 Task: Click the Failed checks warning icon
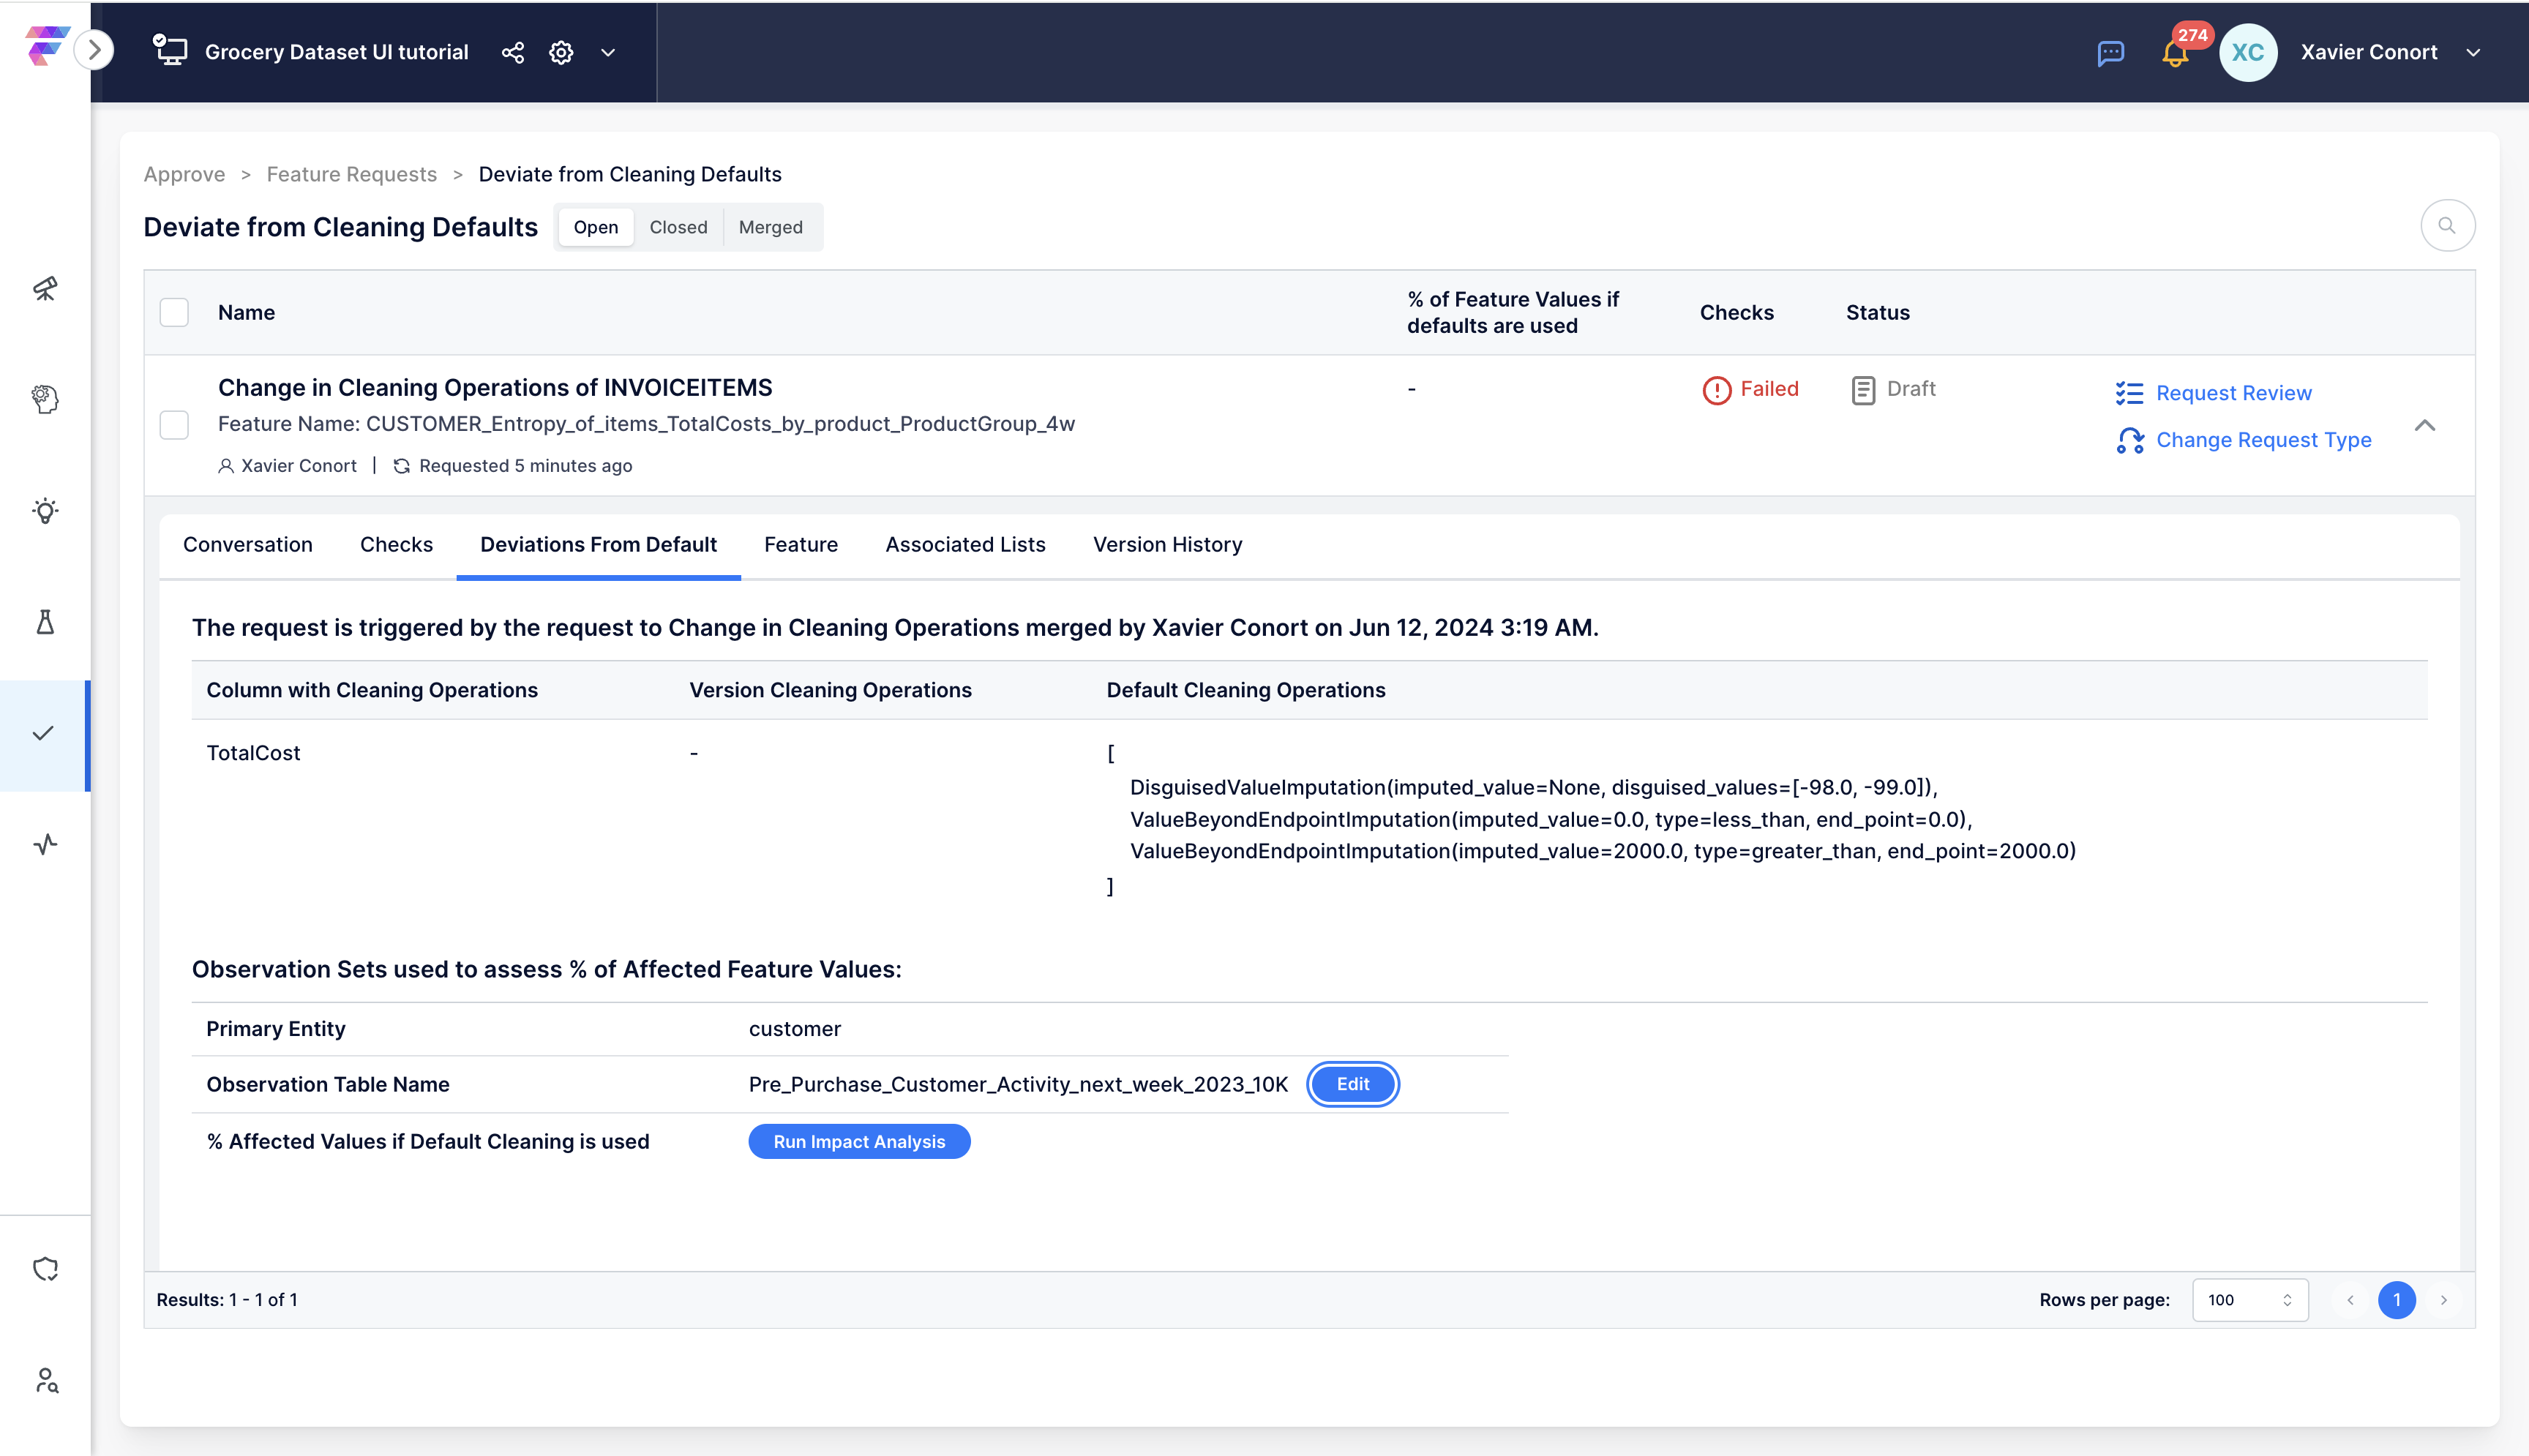coord(1716,390)
